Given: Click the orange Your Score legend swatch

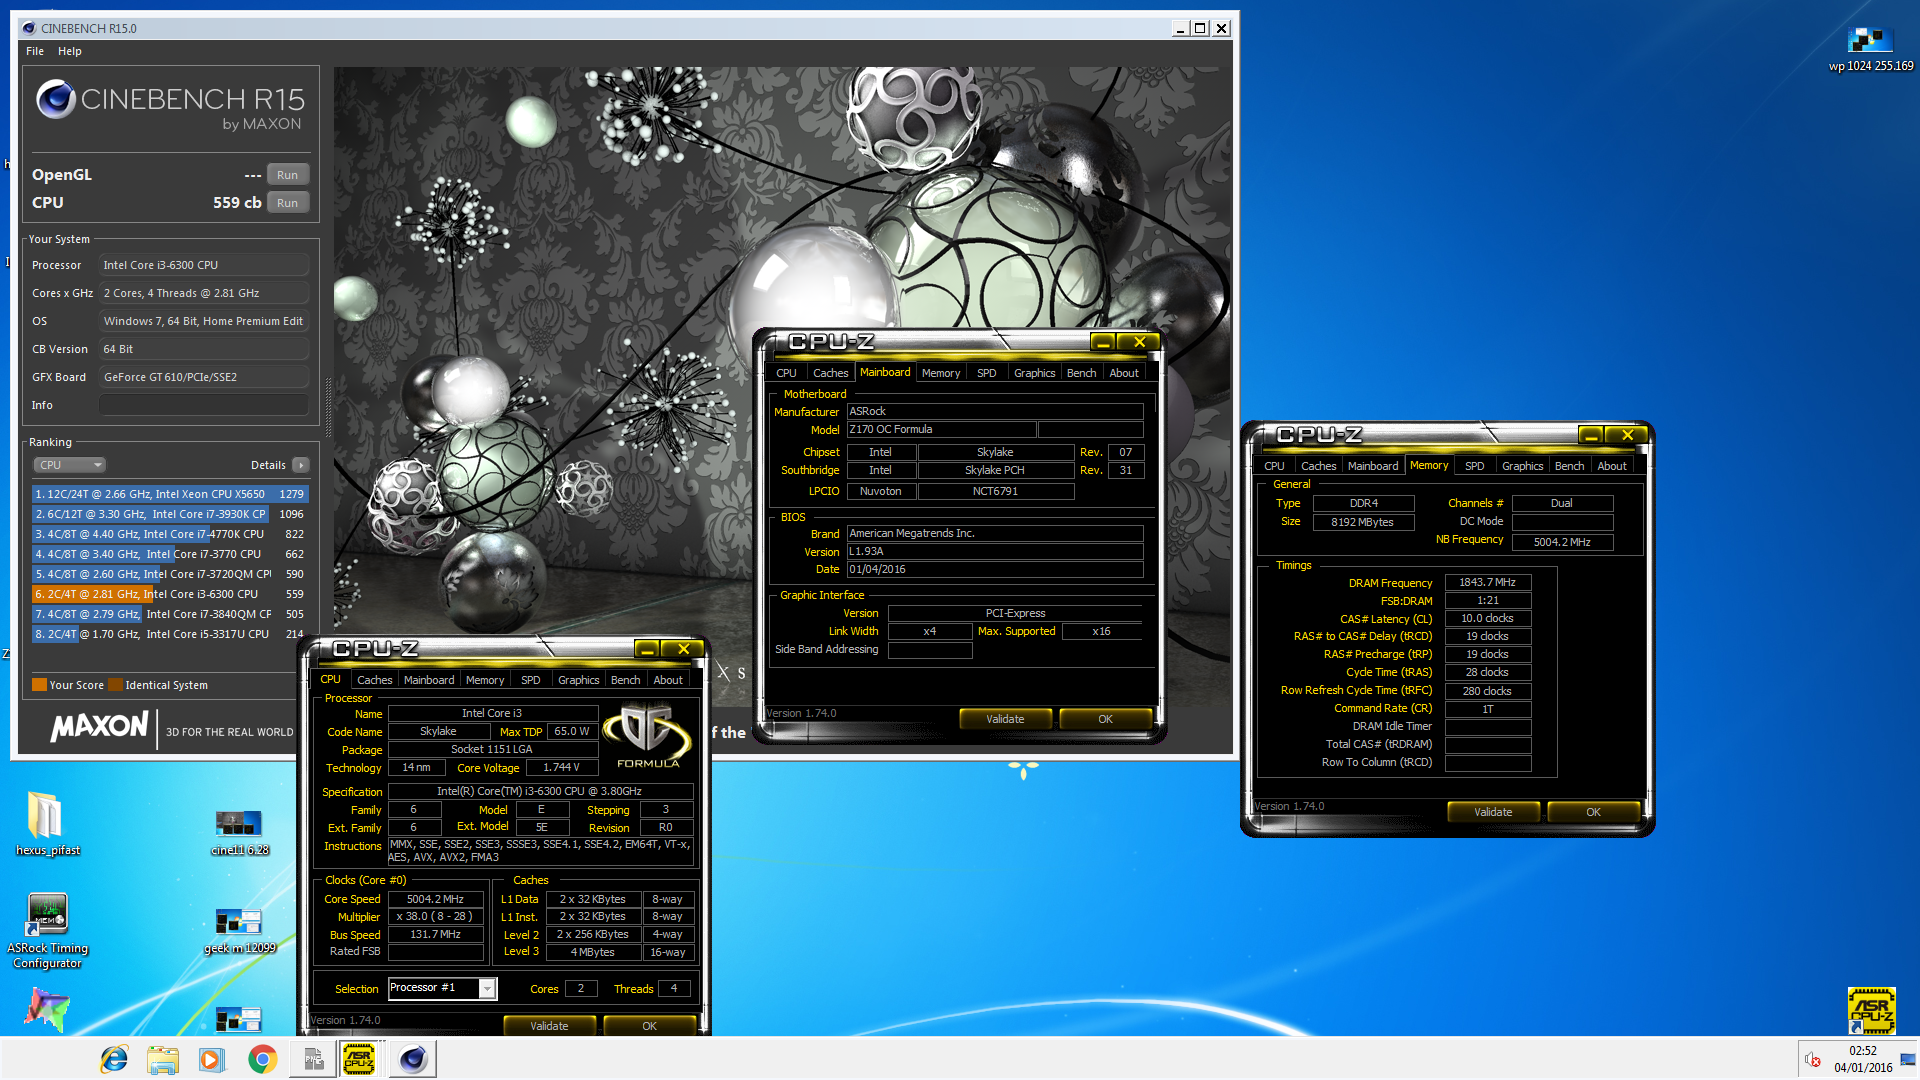Looking at the screenshot, I should (39, 685).
